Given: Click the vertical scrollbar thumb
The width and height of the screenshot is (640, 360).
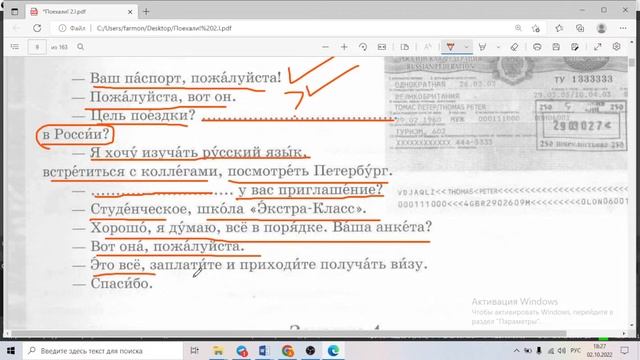Looking at the screenshot, I should click(x=632, y=63).
